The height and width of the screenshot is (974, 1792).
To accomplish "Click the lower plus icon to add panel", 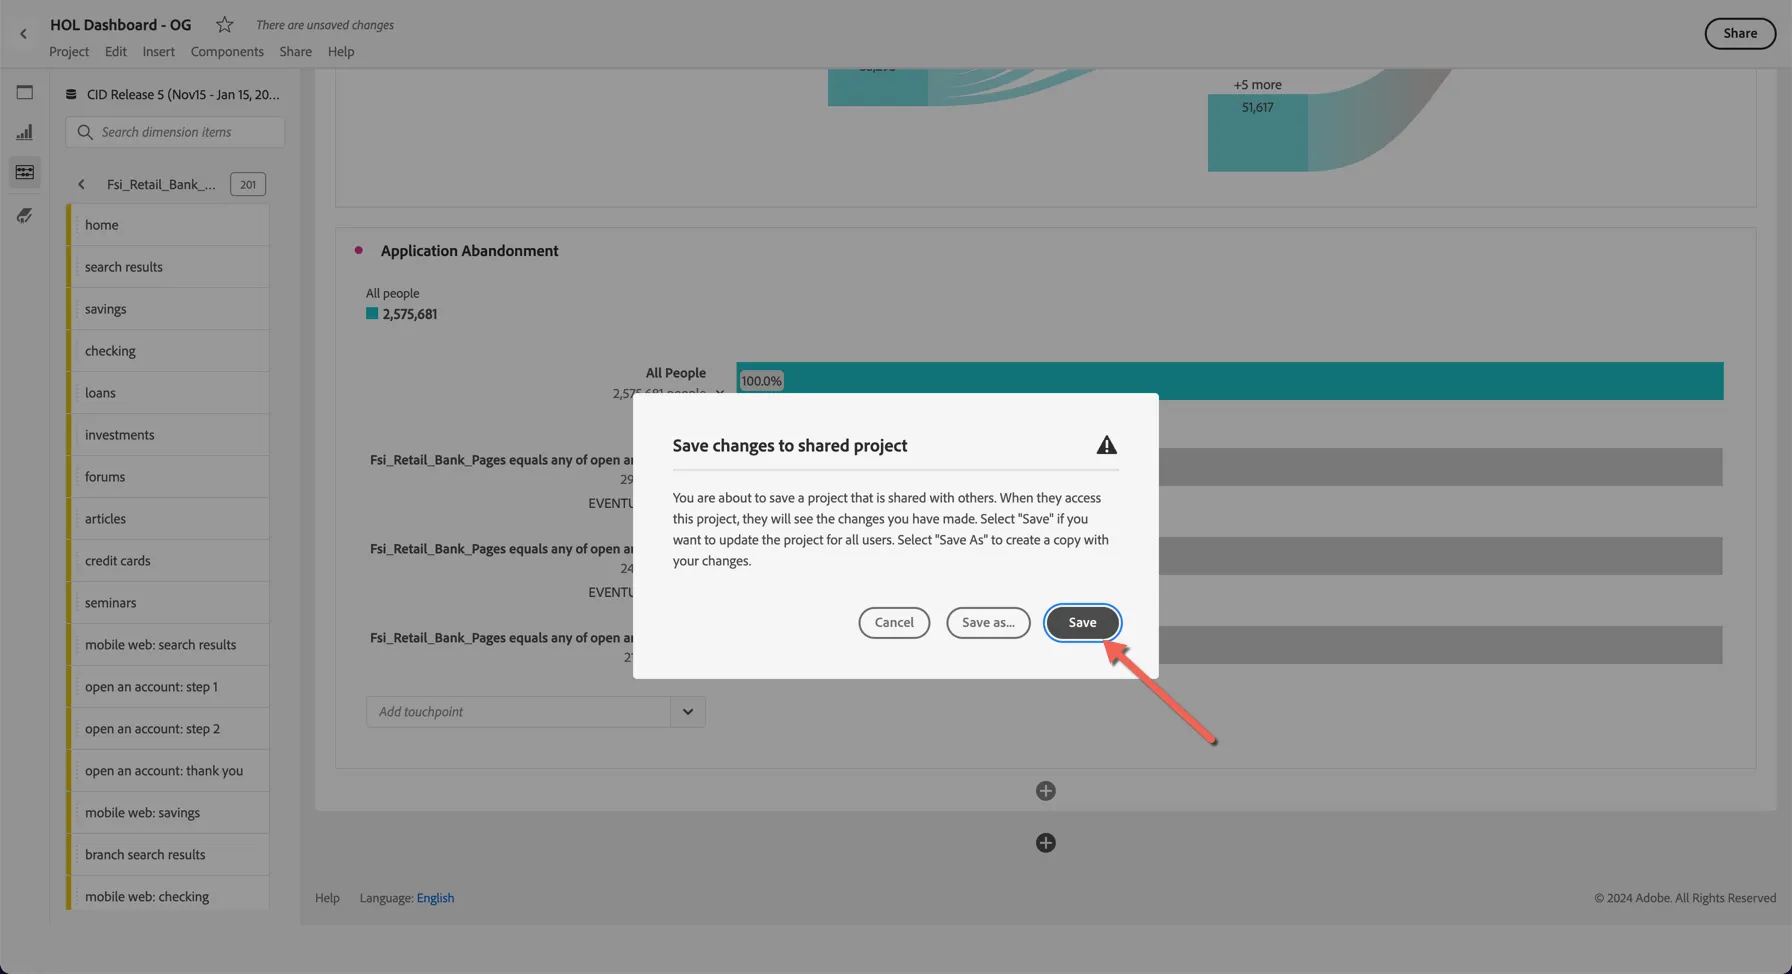I will tap(1046, 843).
